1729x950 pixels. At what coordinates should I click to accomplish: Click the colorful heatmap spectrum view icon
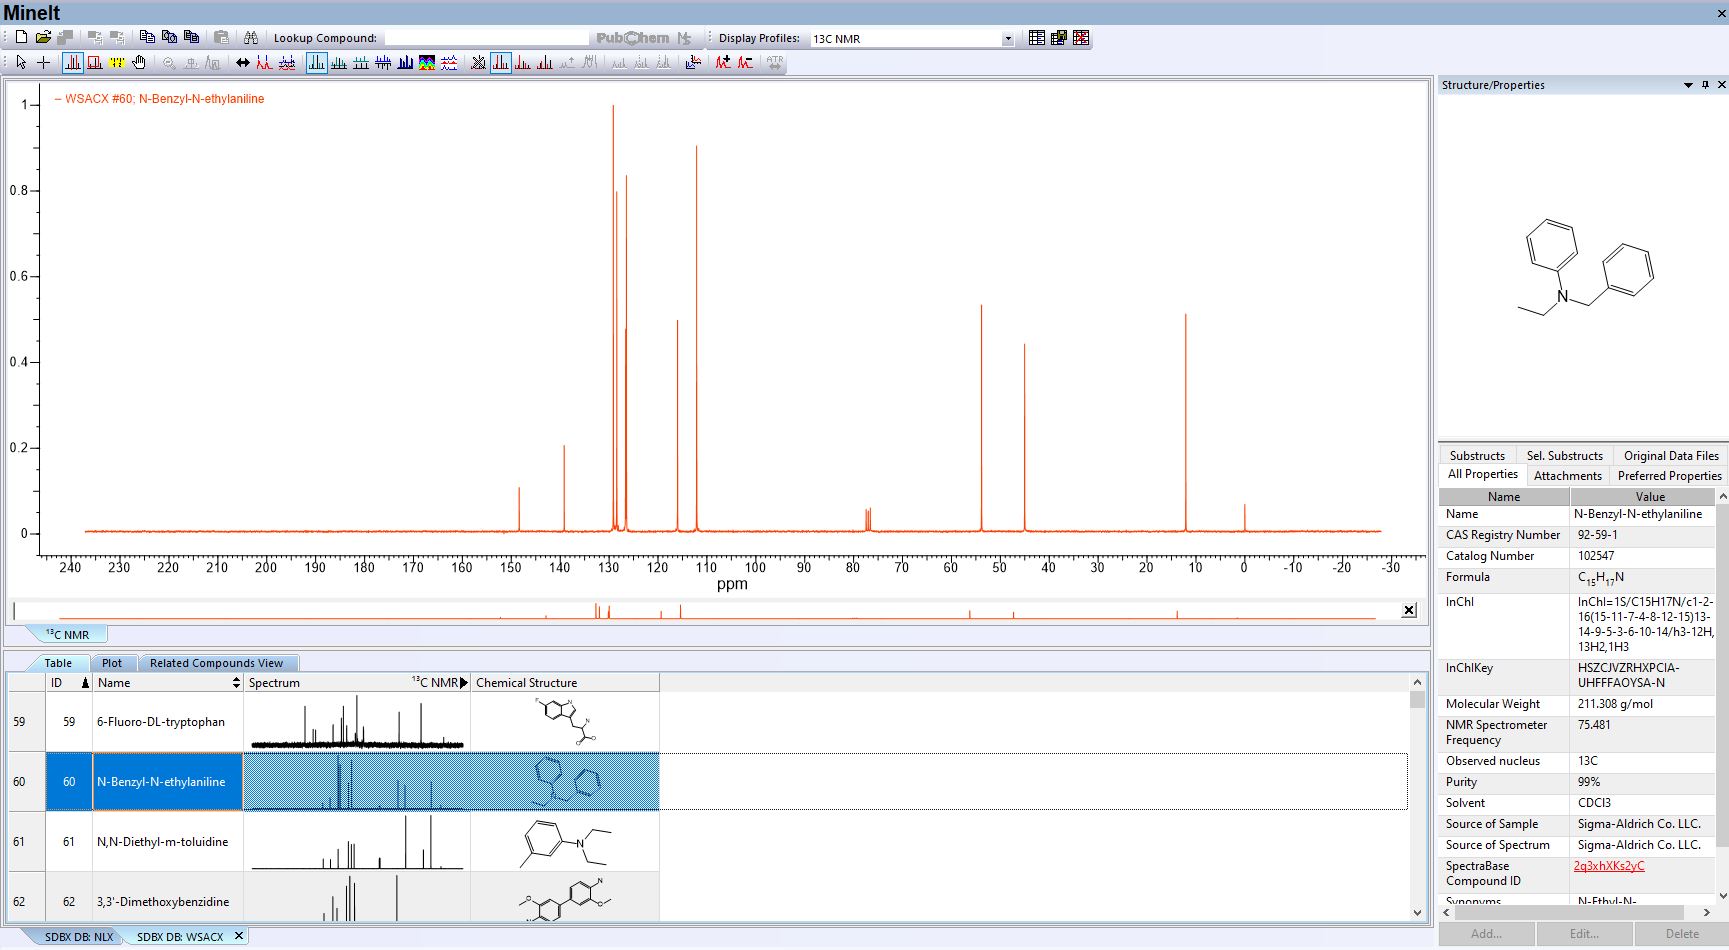(x=427, y=63)
